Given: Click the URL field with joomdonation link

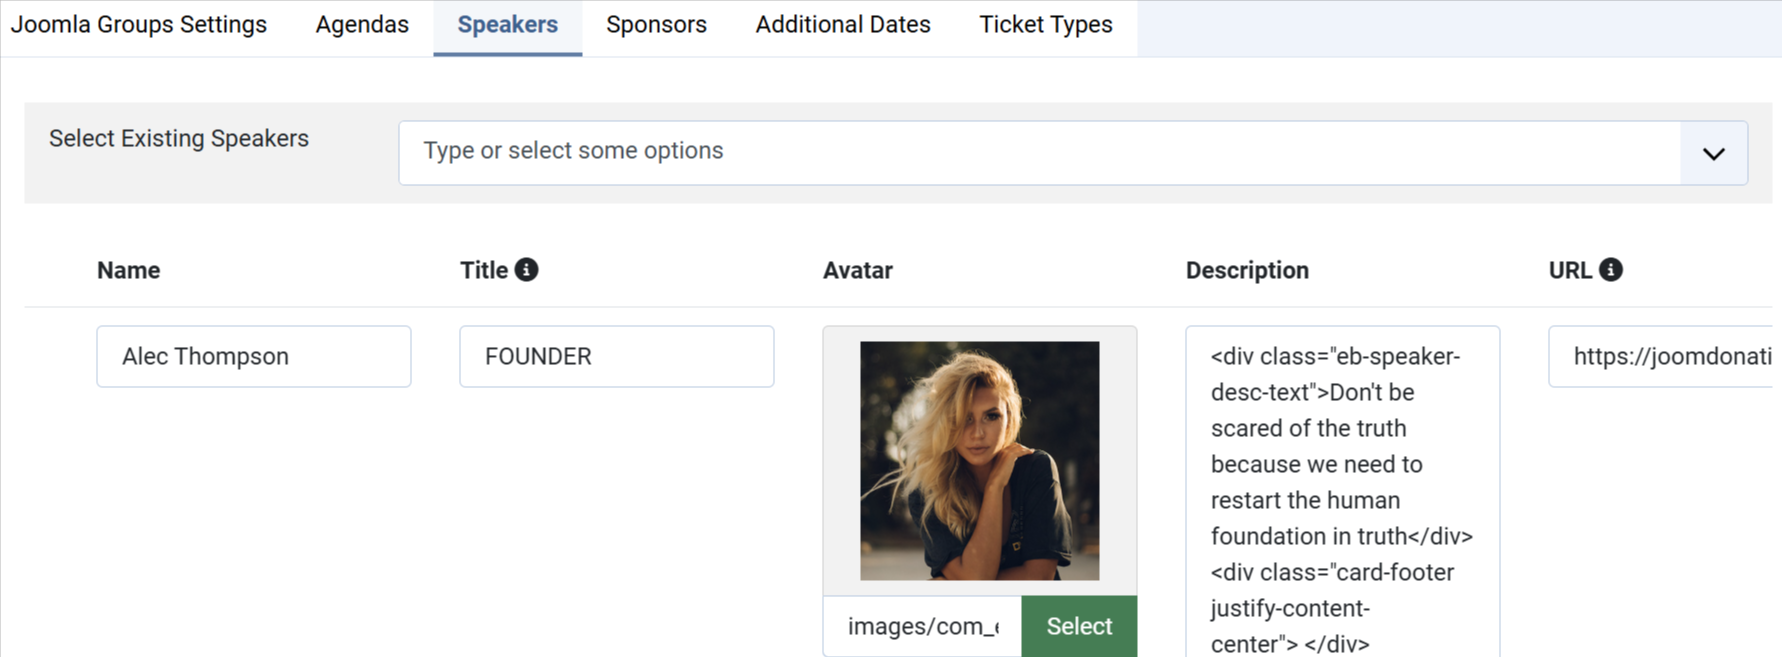Looking at the screenshot, I should click(1662, 356).
